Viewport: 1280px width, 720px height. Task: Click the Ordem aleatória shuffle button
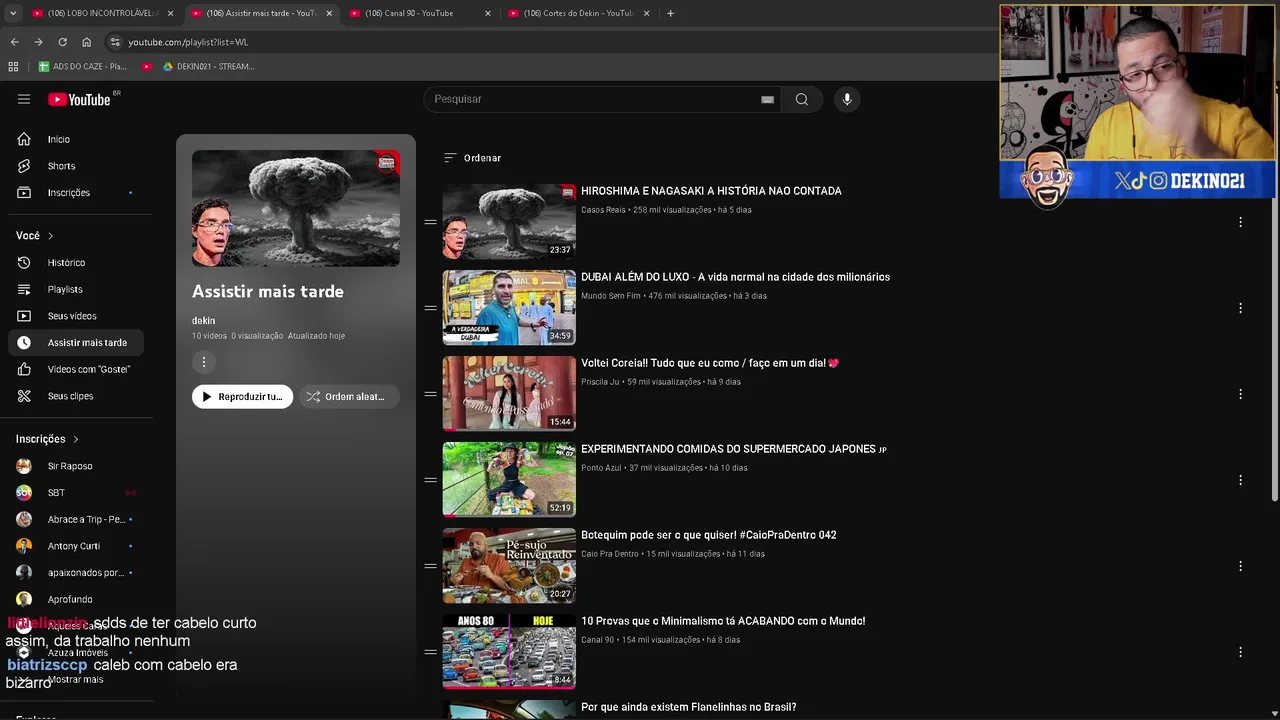tap(348, 397)
